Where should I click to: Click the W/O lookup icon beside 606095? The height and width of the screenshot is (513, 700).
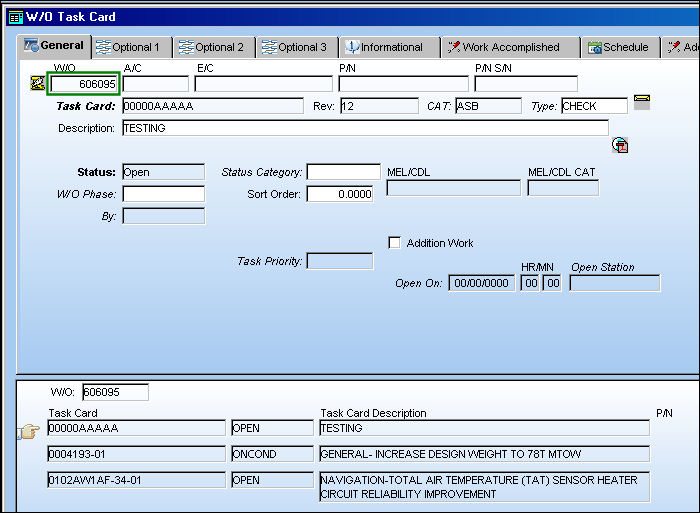click(38, 83)
